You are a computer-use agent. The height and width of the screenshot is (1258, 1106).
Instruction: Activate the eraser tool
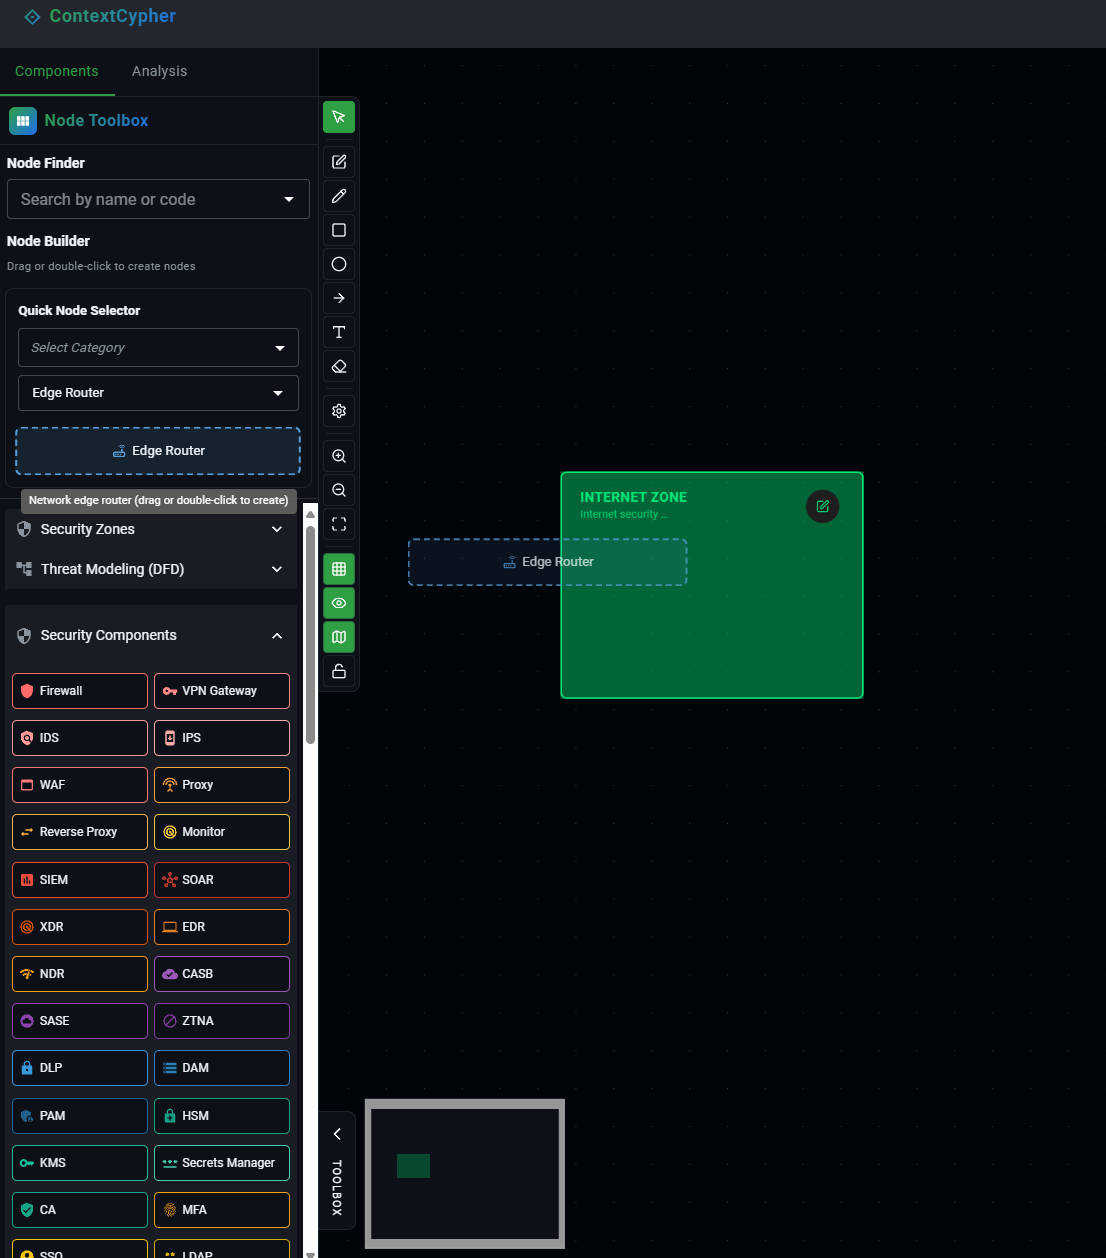pyautogui.click(x=338, y=365)
